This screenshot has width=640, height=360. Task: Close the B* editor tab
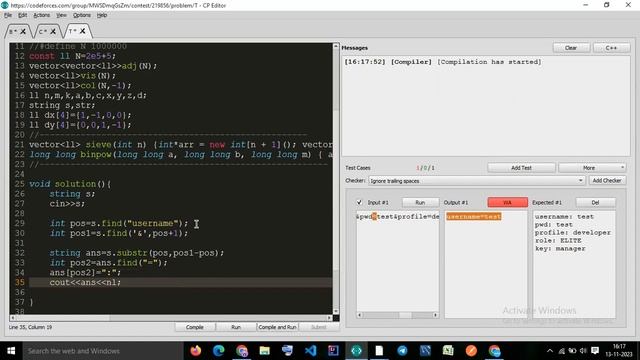tap(23, 31)
